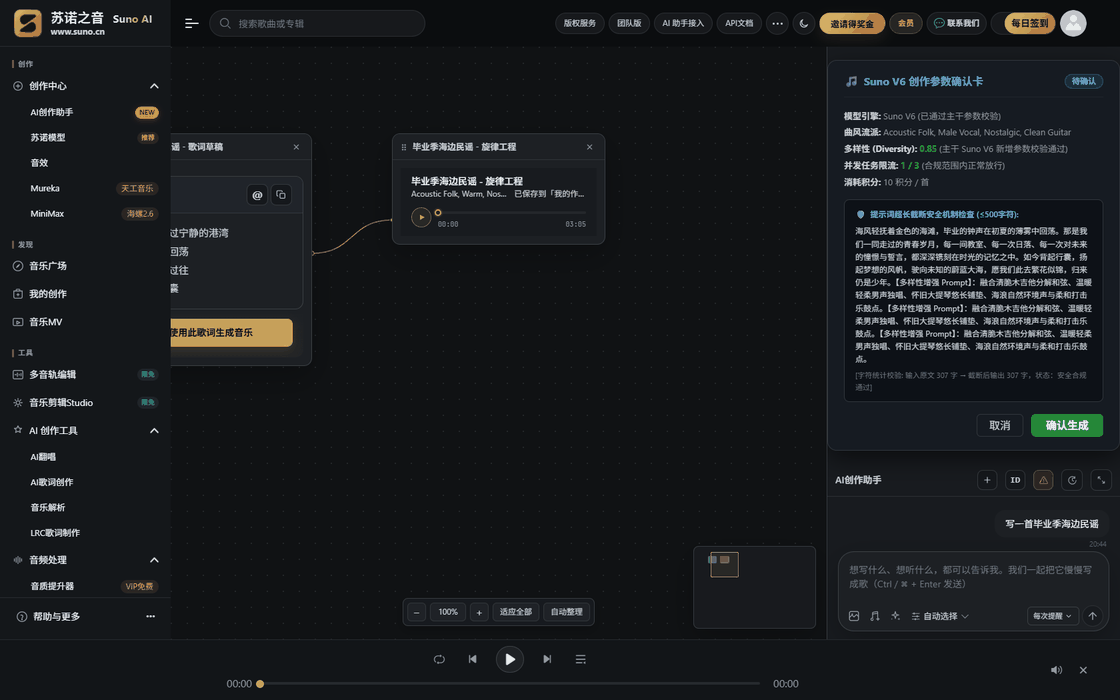The image size is (1120, 700).
Task: Click the @ mention icon in lyric draft card
Action: click(257, 194)
